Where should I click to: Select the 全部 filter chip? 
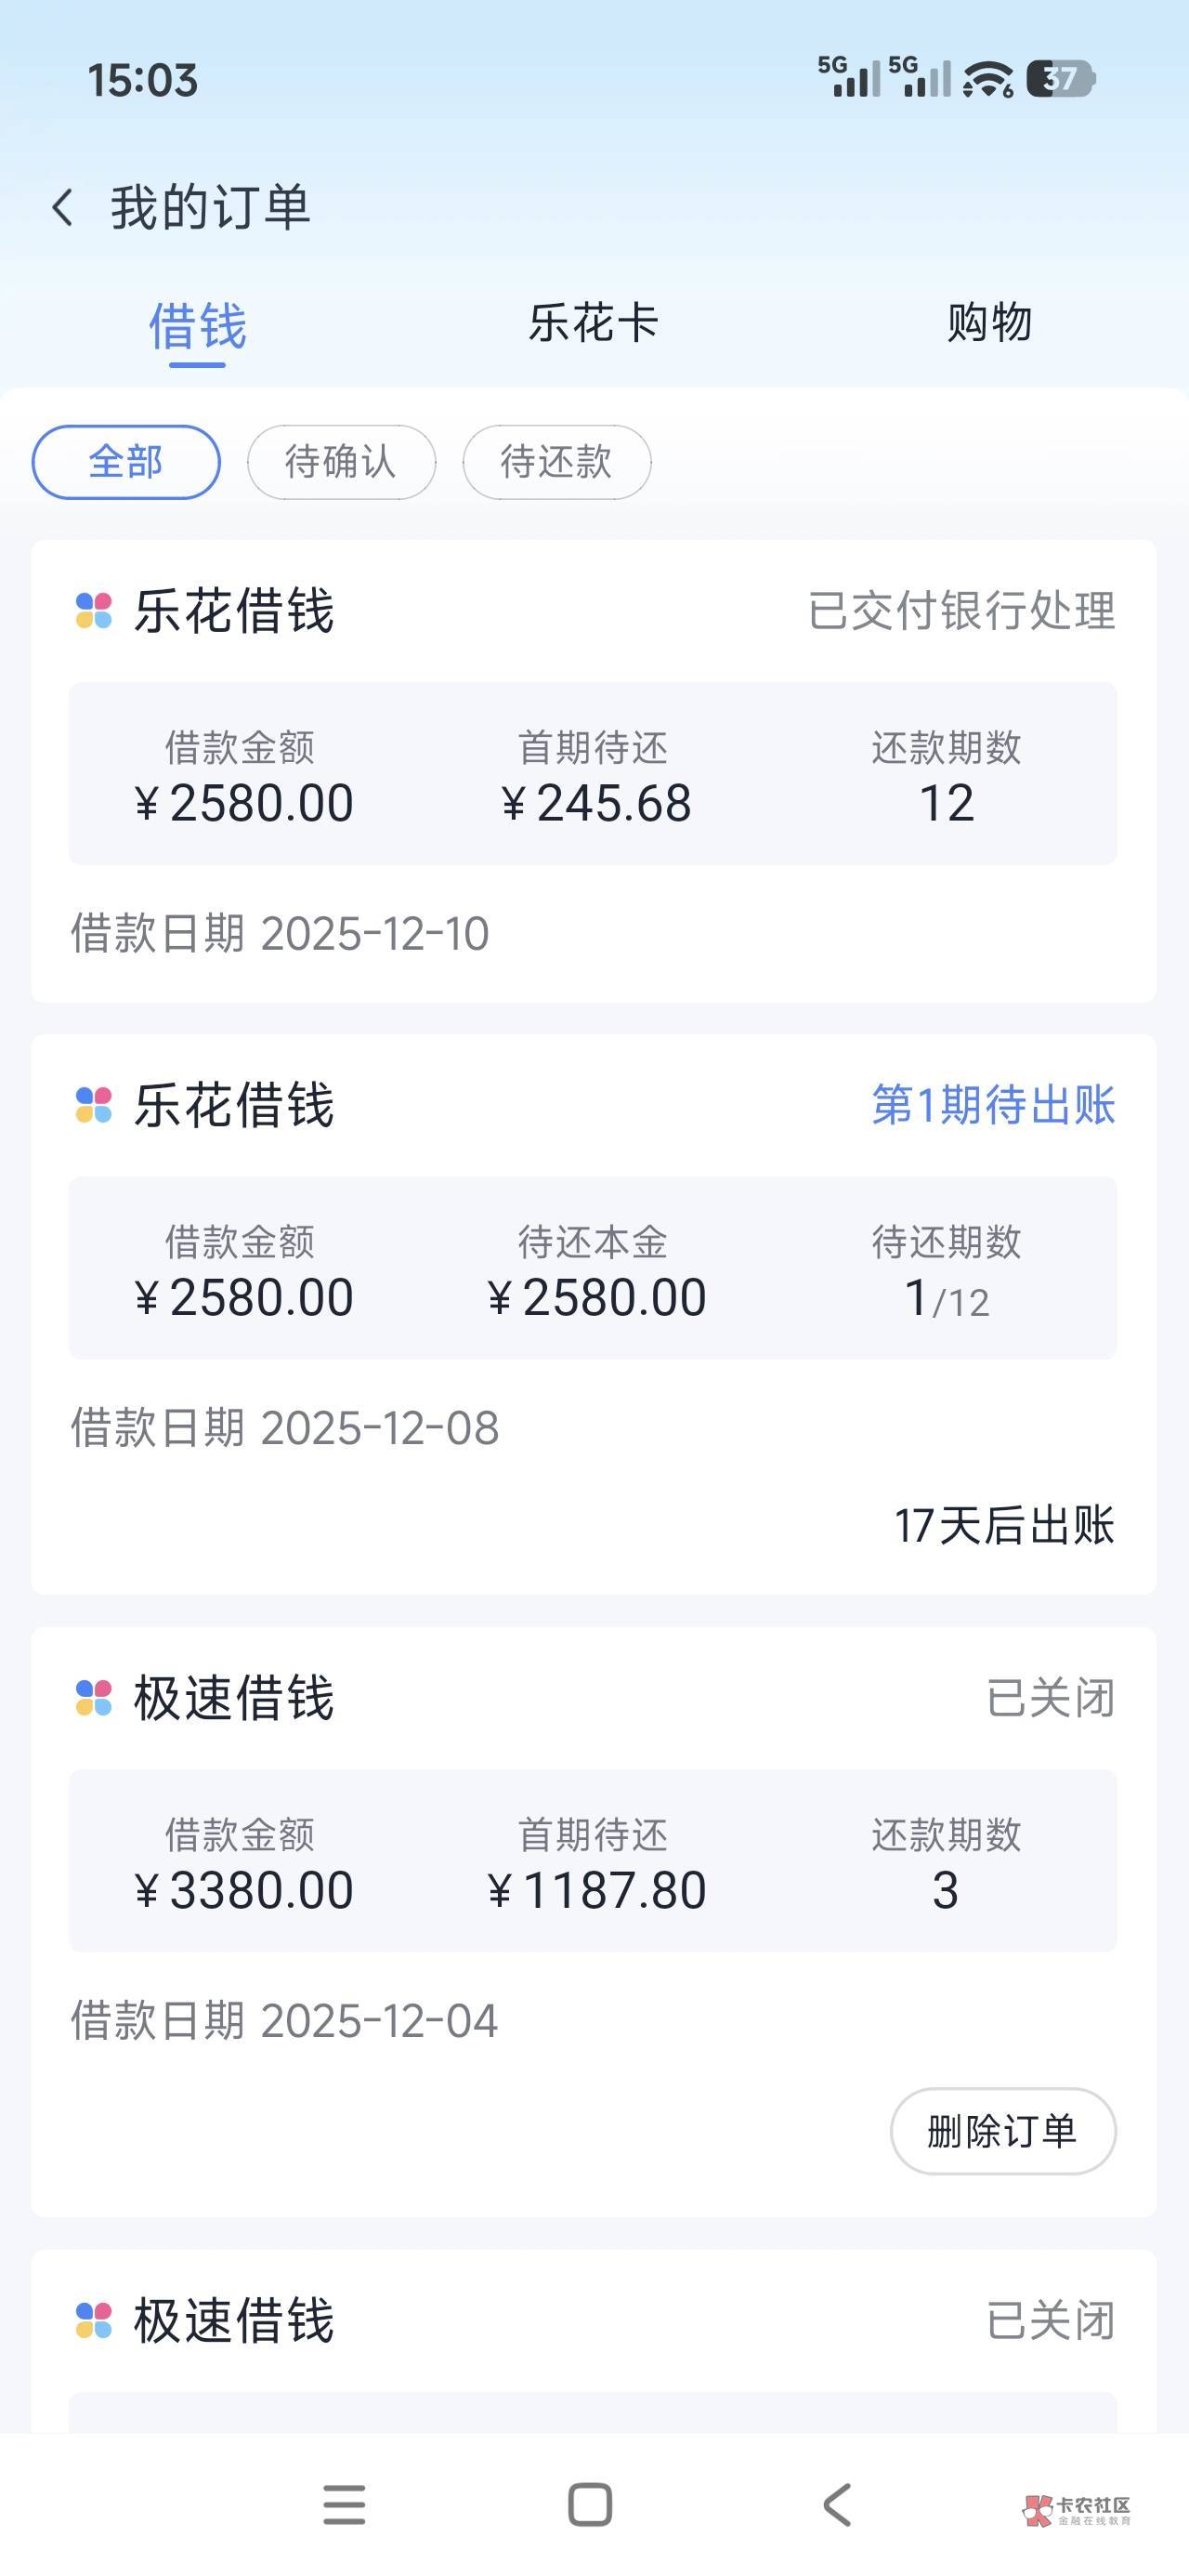[126, 462]
